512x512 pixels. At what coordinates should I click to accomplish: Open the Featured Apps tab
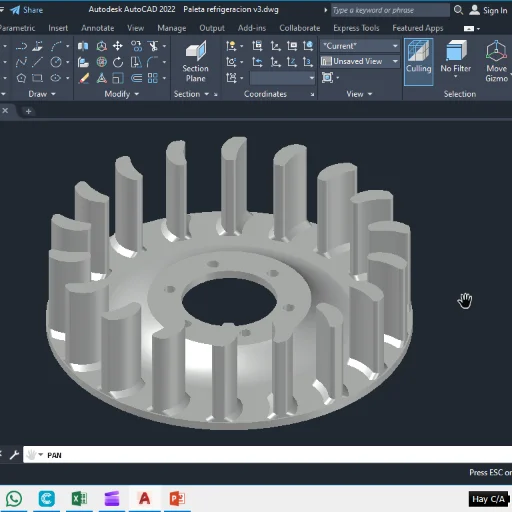click(418, 28)
